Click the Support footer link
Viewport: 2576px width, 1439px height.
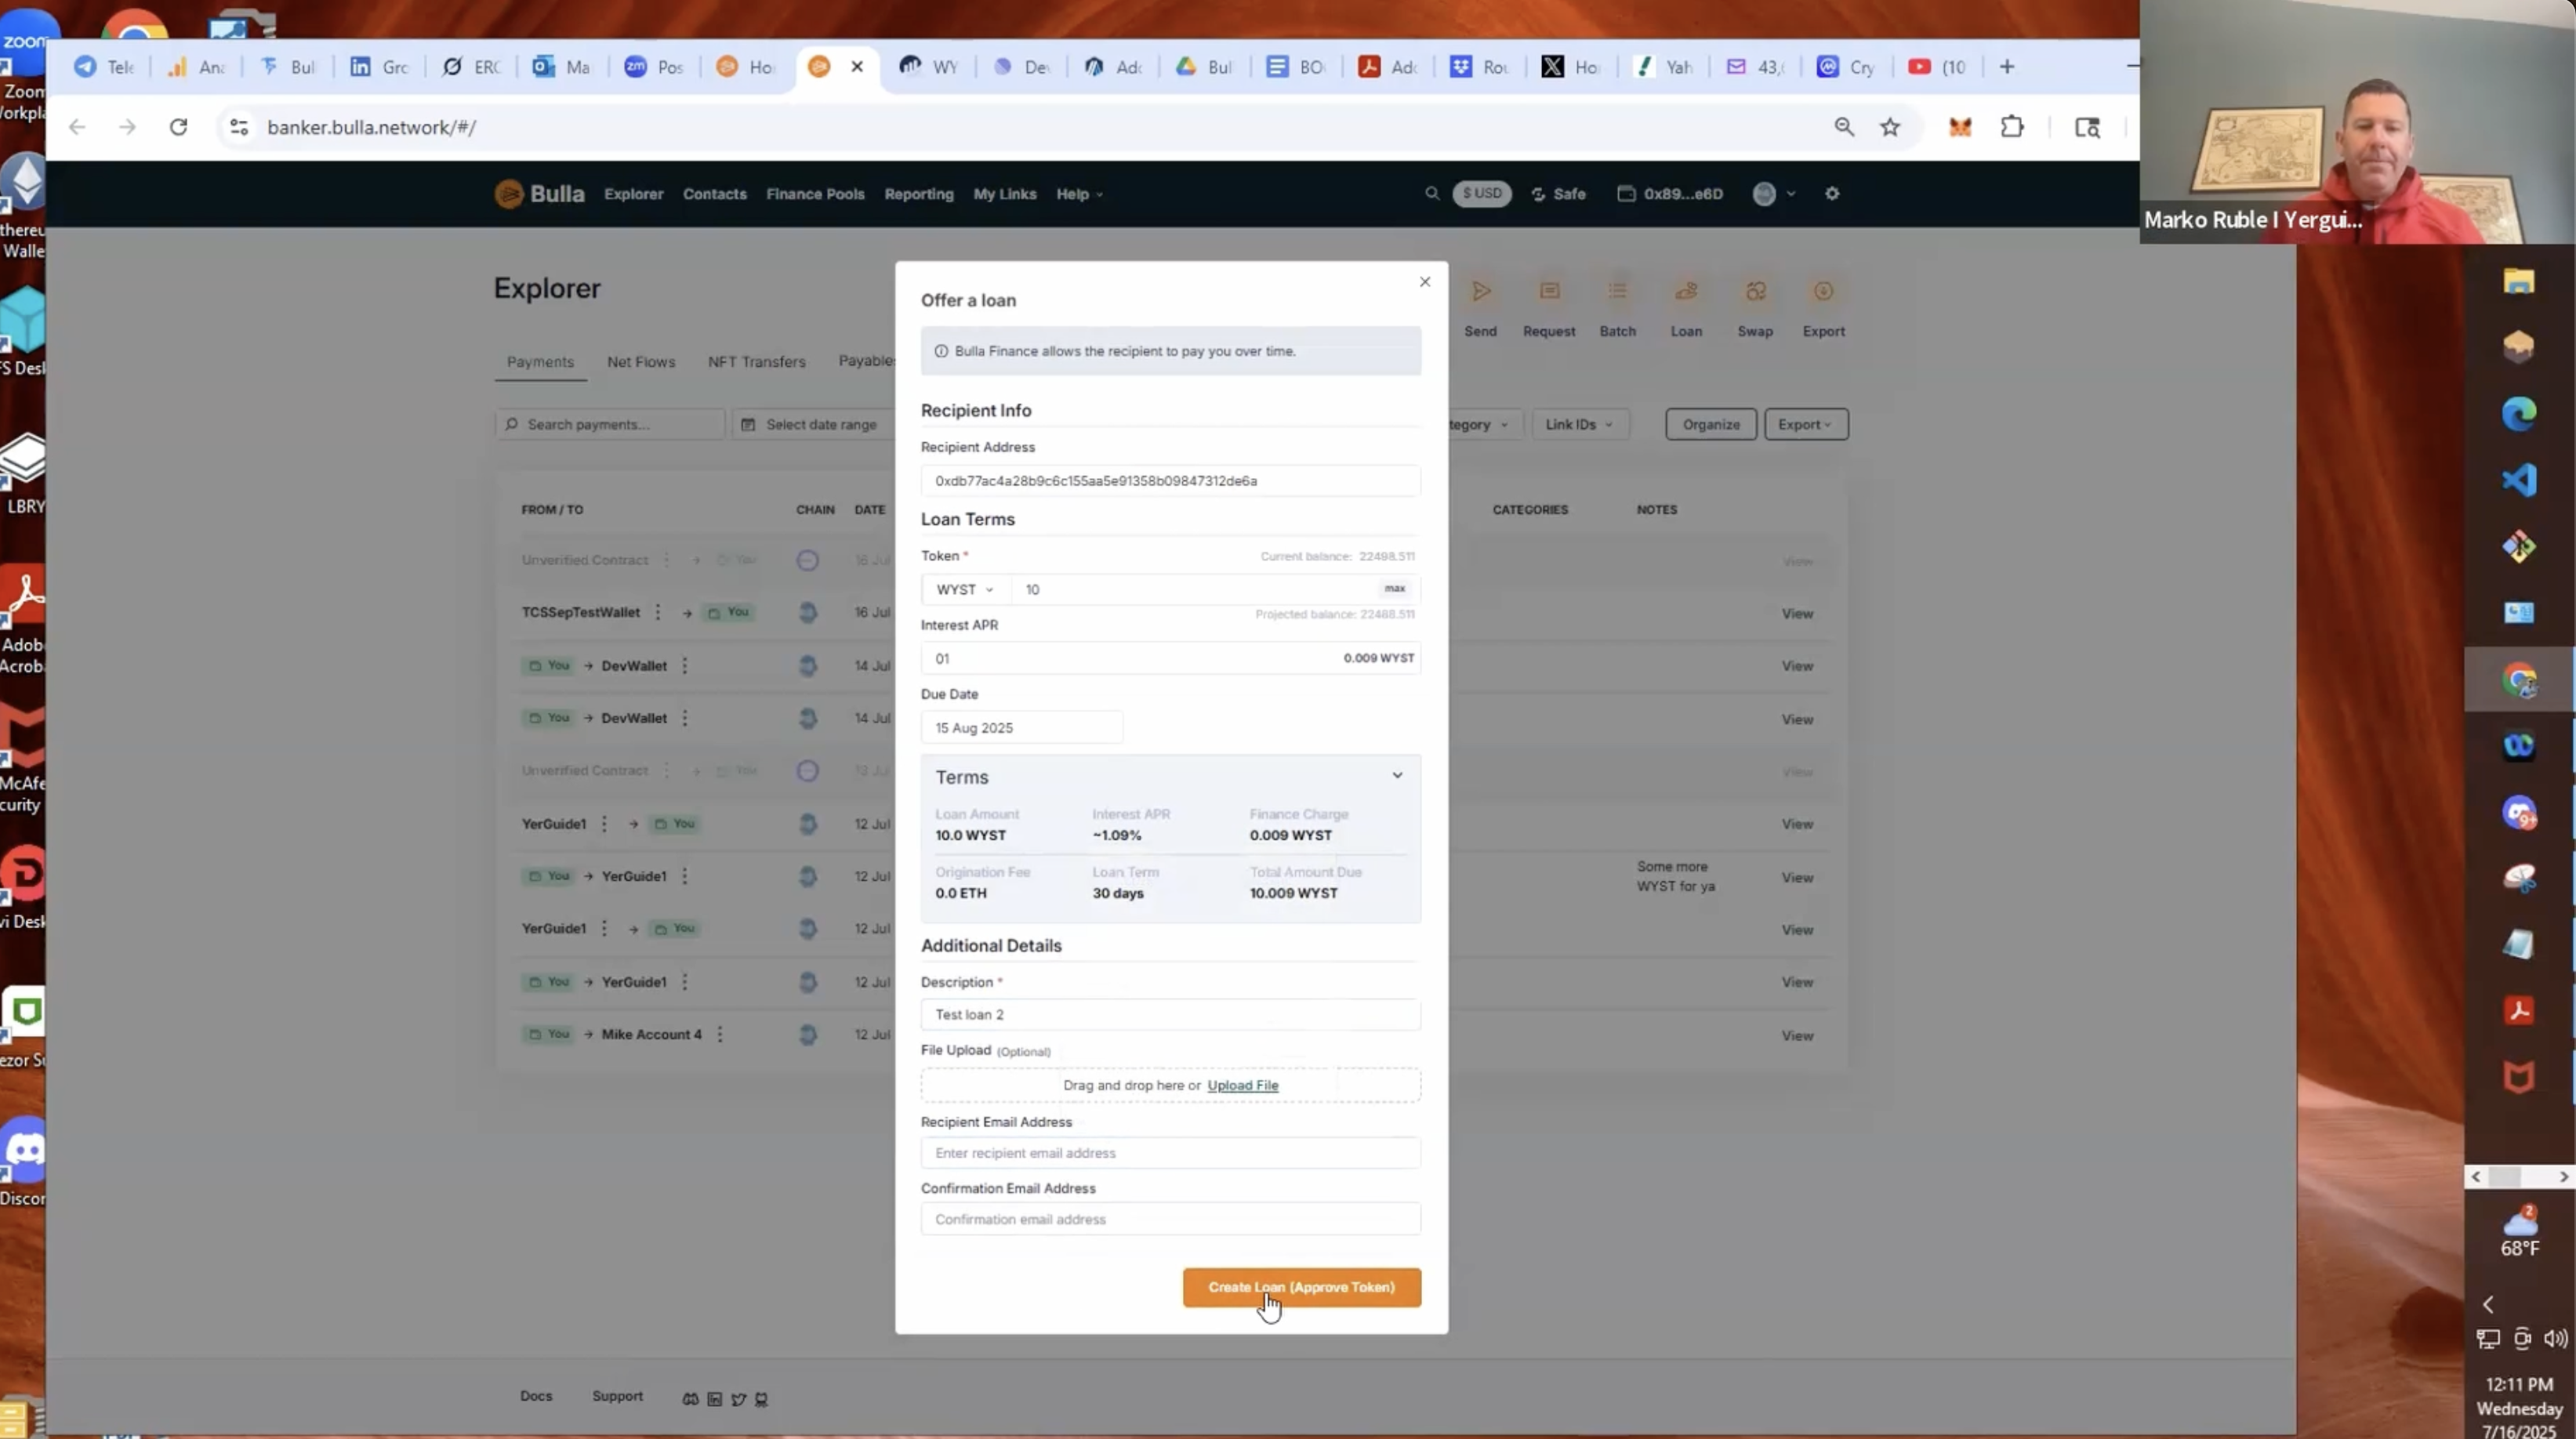pyautogui.click(x=617, y=1396)
